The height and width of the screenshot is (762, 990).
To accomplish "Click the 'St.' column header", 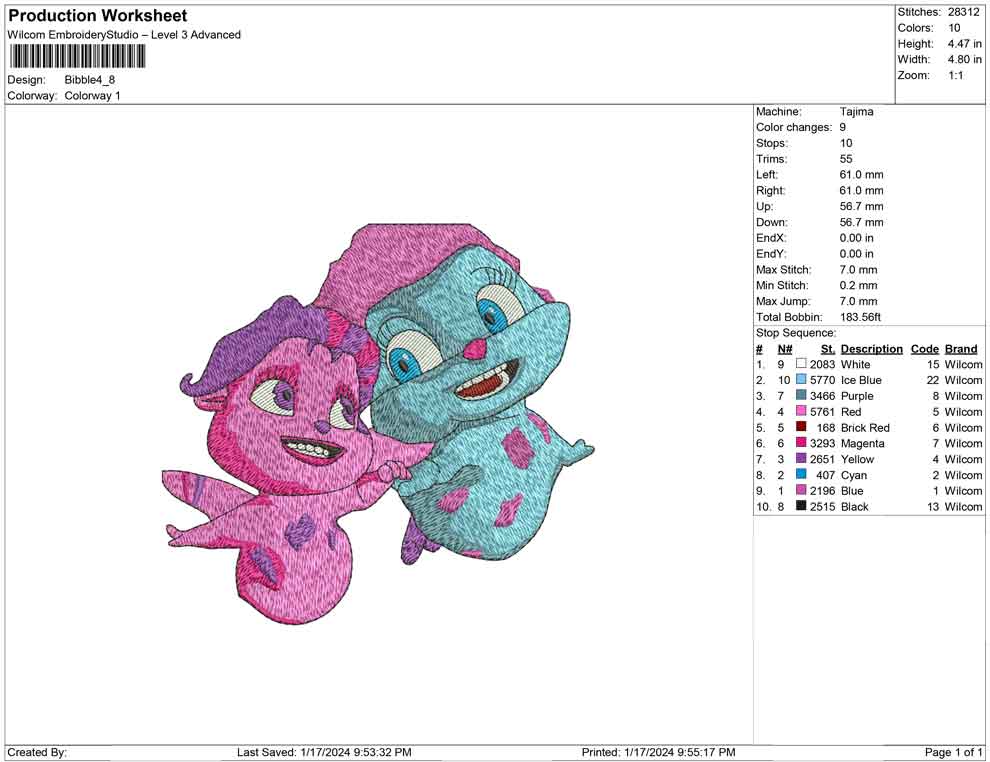I will [828, 349].
